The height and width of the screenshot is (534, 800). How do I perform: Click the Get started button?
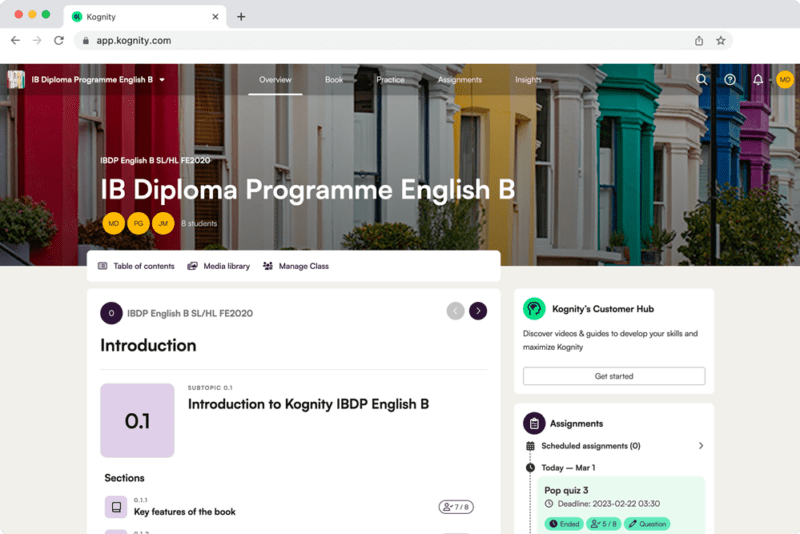(x=614, y=376)
